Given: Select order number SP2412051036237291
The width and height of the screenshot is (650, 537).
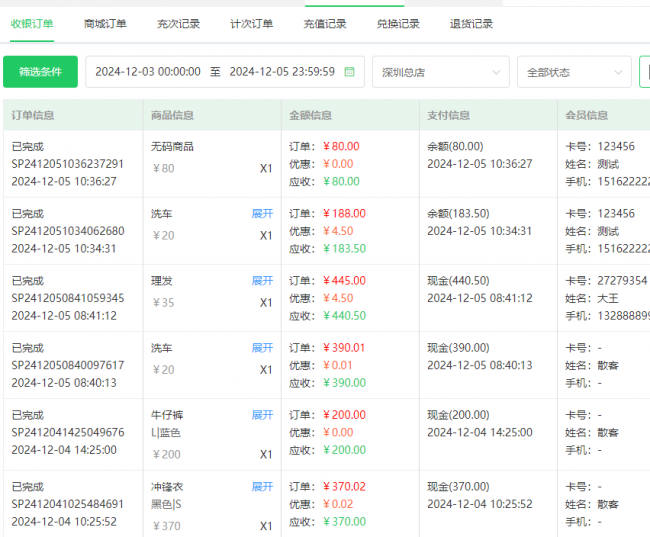Looking at the screenshot, I should [x=68, y=164].
